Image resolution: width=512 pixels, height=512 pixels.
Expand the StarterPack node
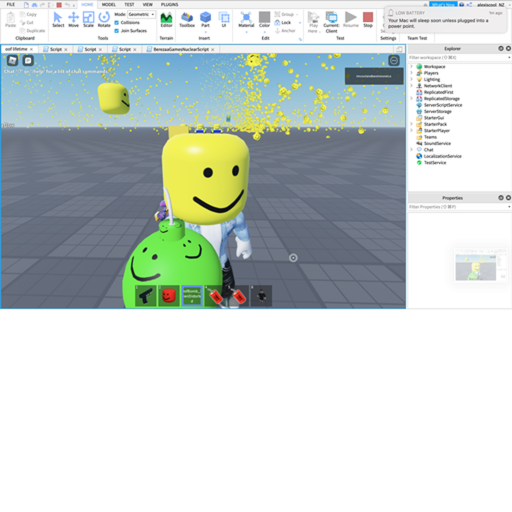pos(411,124)
